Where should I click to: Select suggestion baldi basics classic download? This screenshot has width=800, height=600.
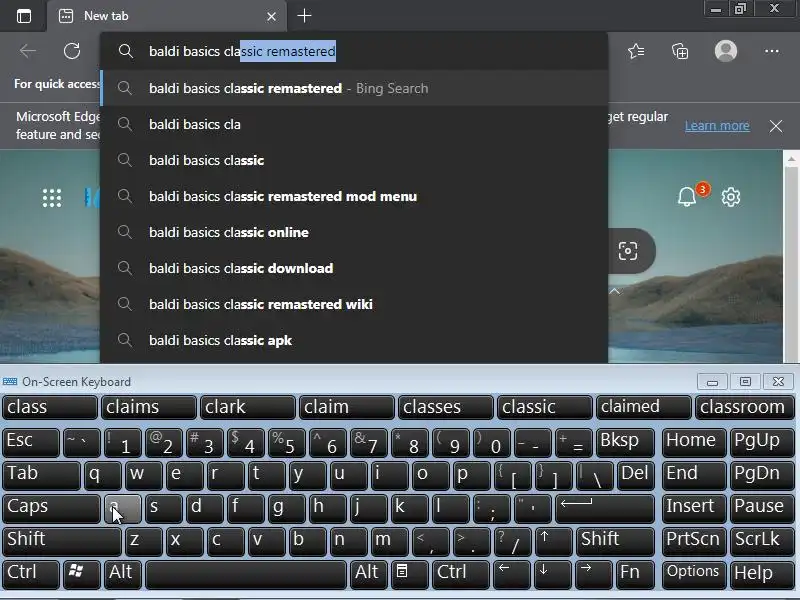coord(354,268)
